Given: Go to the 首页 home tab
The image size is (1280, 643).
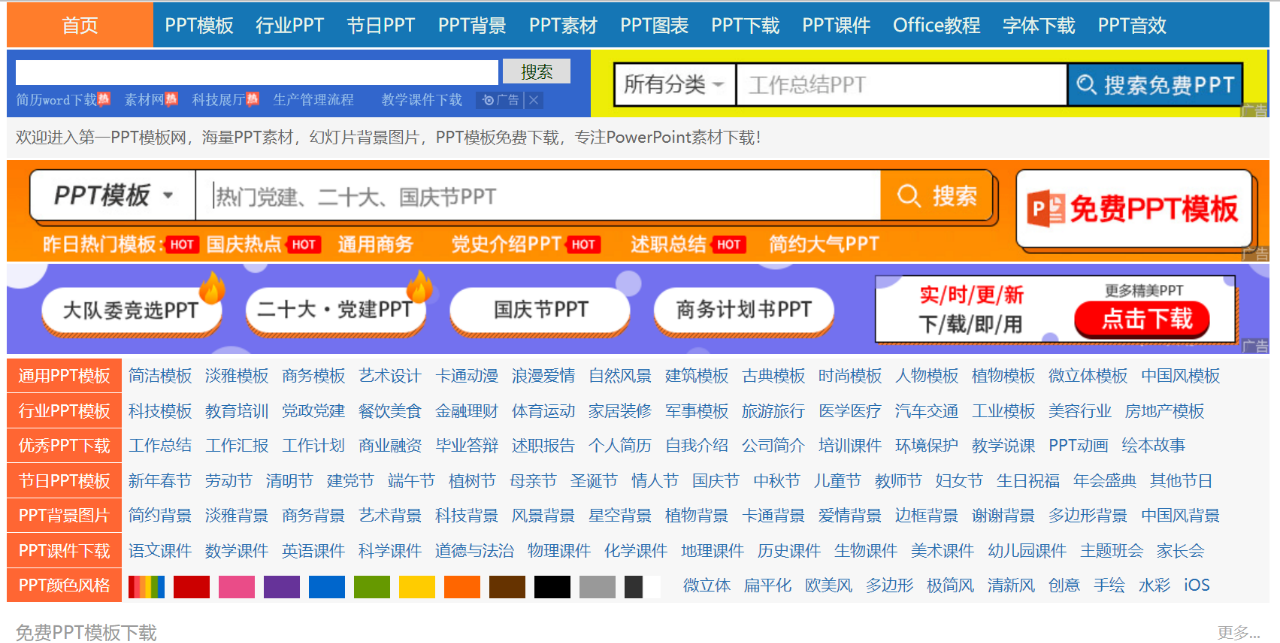Looking at the screenshot, I should click(80, 25).
